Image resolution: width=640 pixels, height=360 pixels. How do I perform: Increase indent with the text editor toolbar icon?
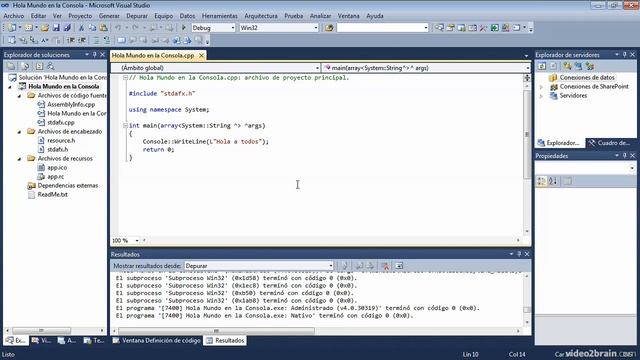[82, 40]
